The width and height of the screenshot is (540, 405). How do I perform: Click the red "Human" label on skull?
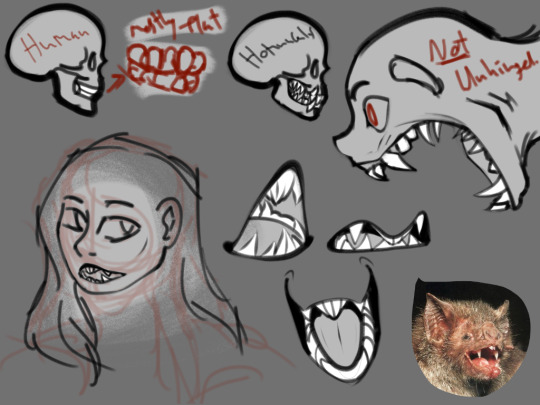coord(54,44)
